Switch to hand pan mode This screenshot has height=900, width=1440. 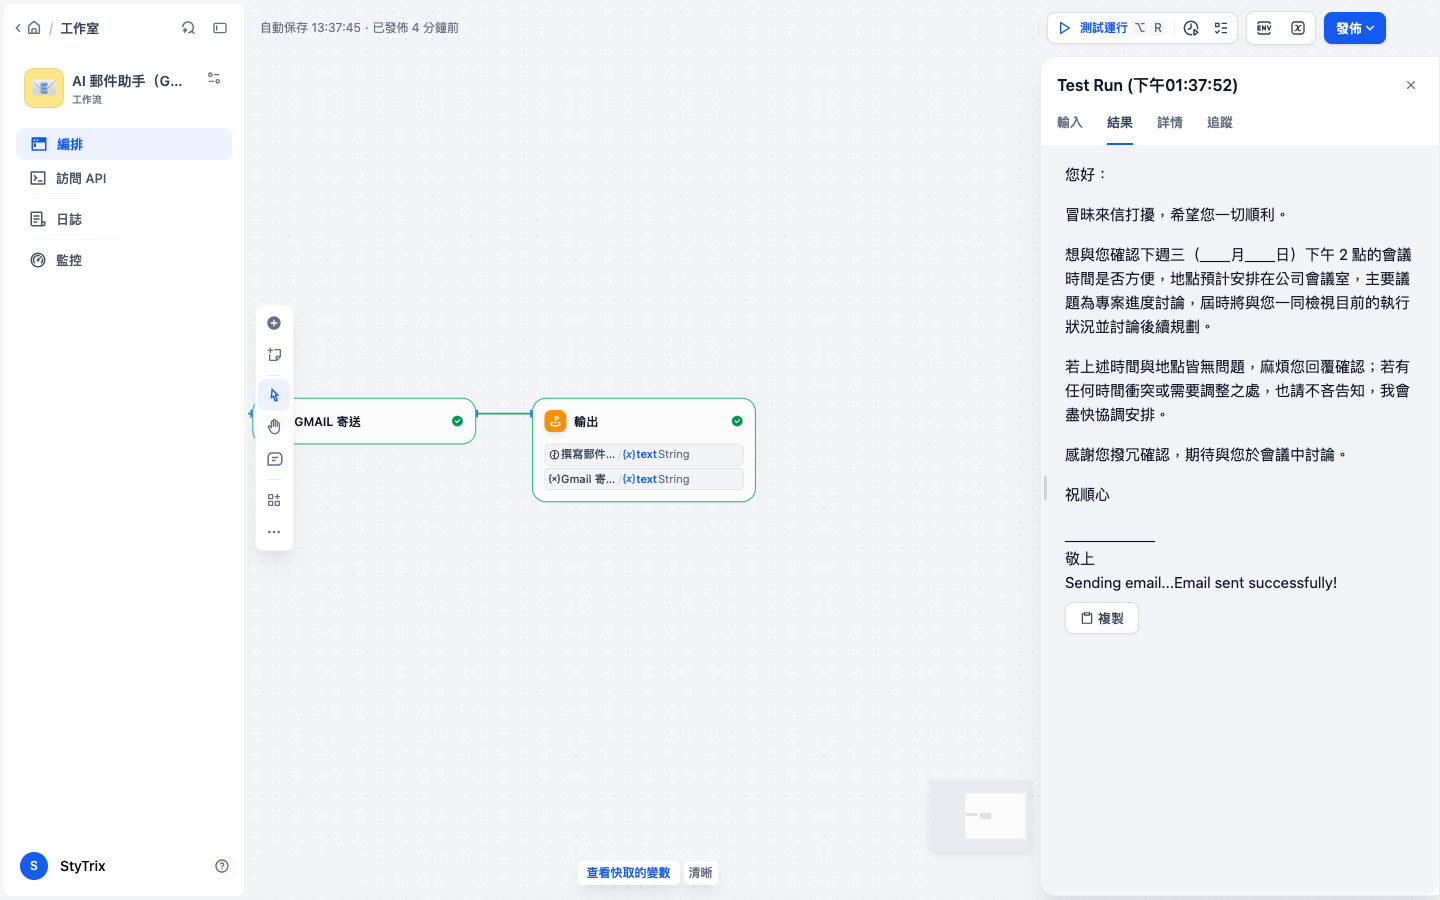274,427
